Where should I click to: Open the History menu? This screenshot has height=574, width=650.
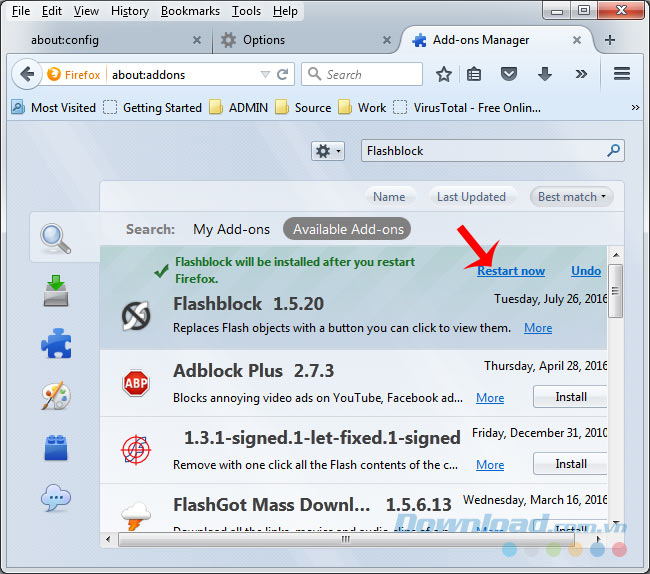point(130,11)
